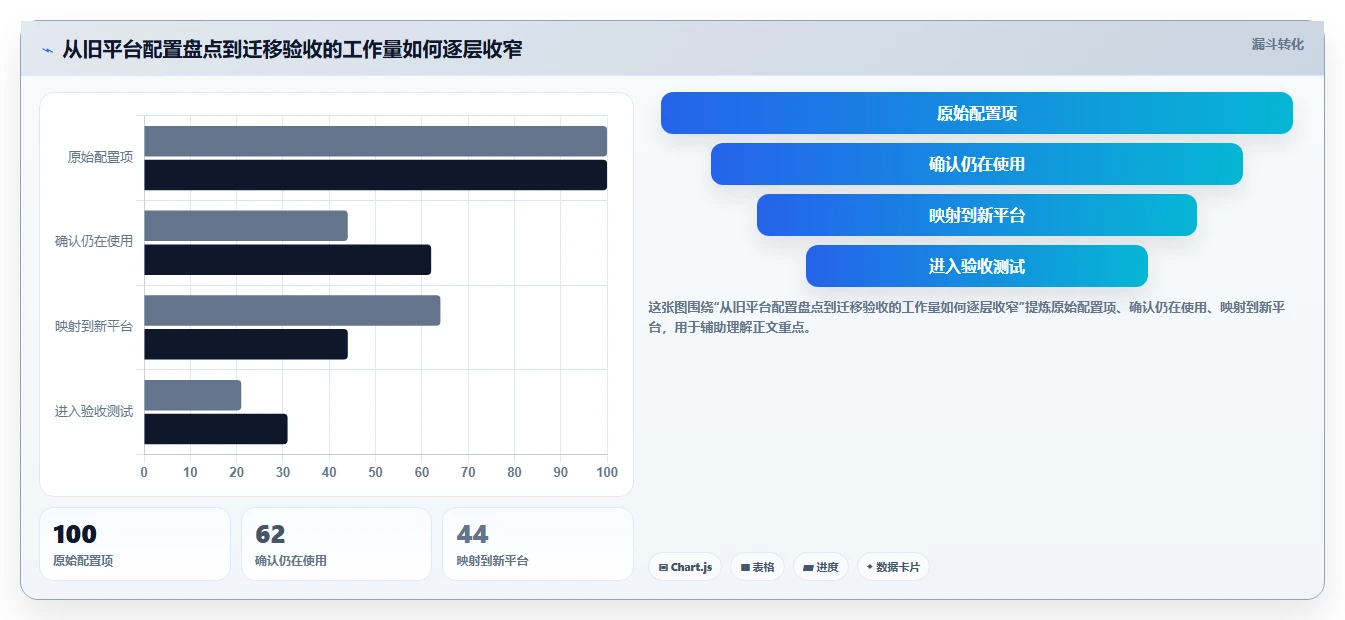Click the dark chart bar for 进入验收测试
1345x620 pixels.
(216, 429)
